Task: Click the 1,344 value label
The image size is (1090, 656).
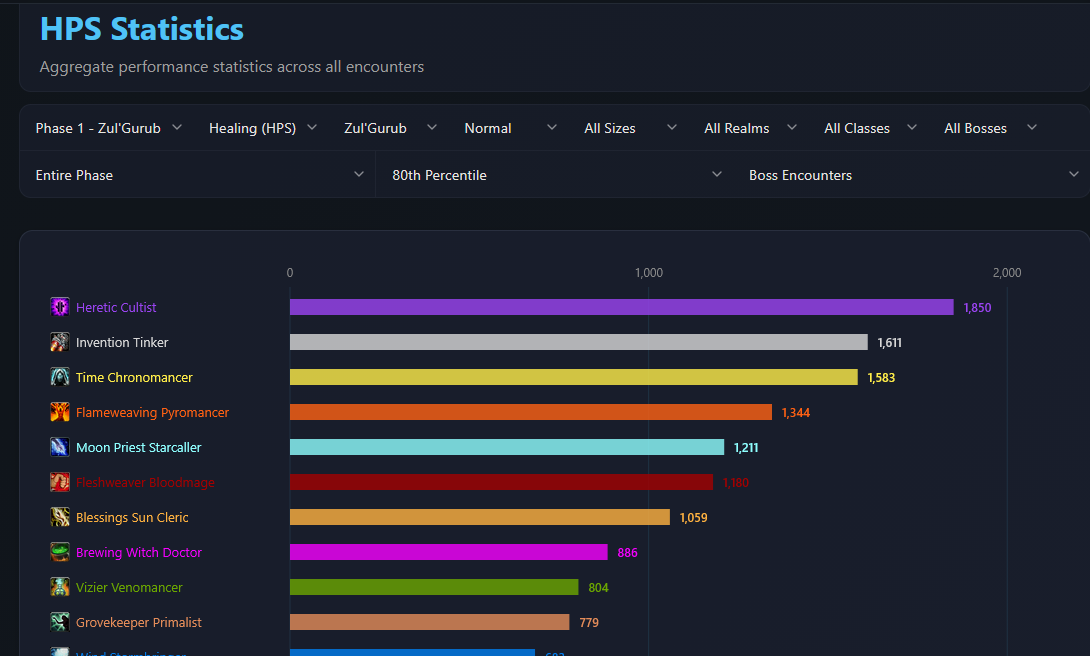Action: tap(796, 413)
